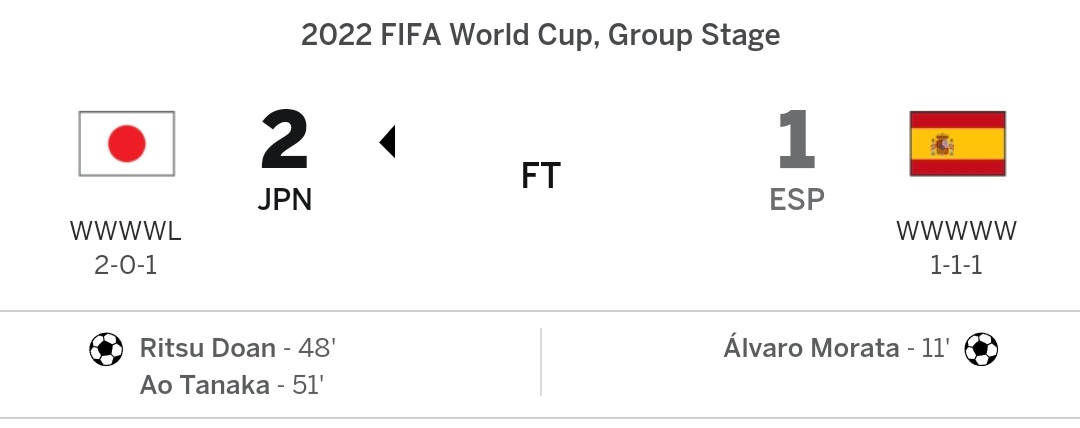Click Japan's score number 2

284,140
